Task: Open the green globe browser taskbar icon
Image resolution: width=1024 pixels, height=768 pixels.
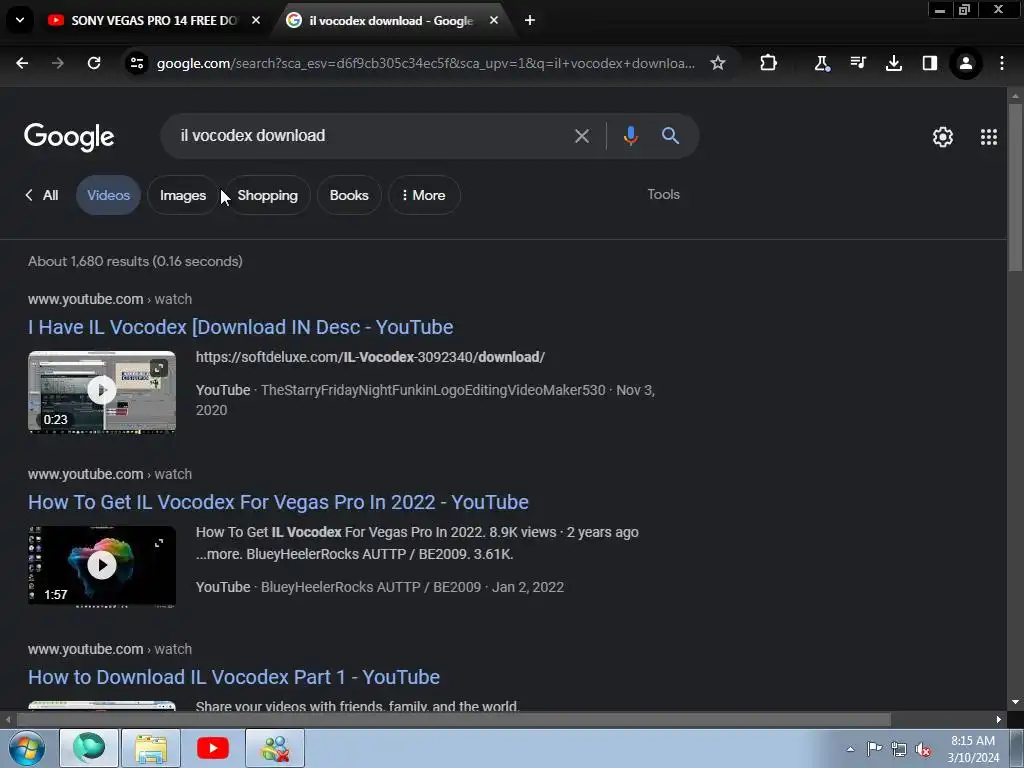Action: point(89,748)
